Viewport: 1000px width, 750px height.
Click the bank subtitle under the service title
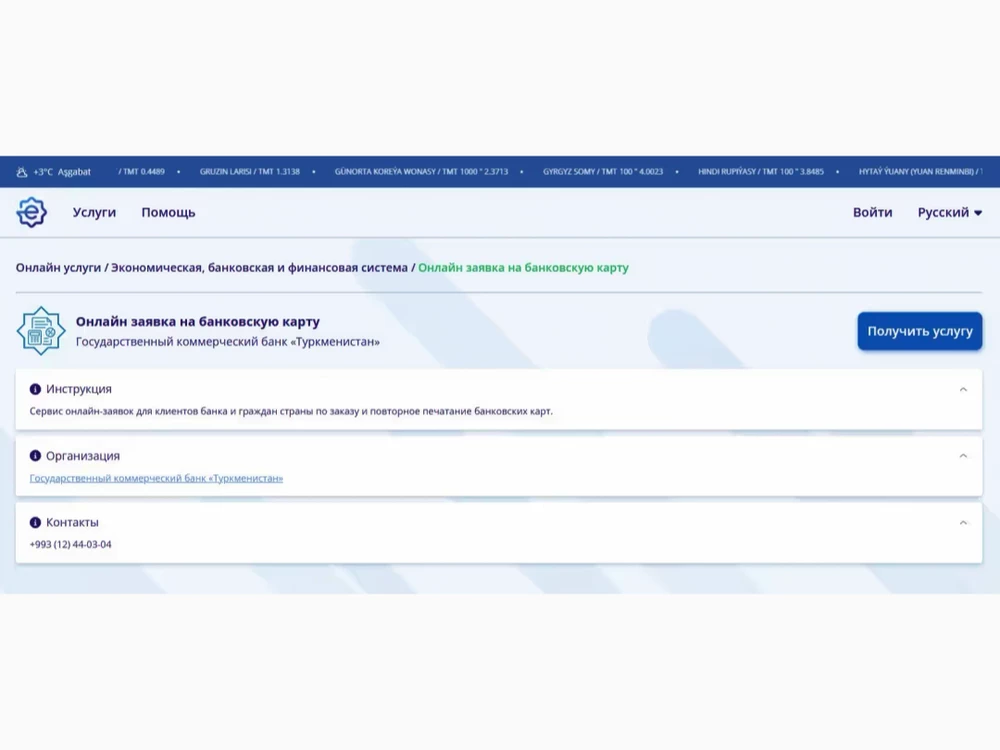[228, 342]
